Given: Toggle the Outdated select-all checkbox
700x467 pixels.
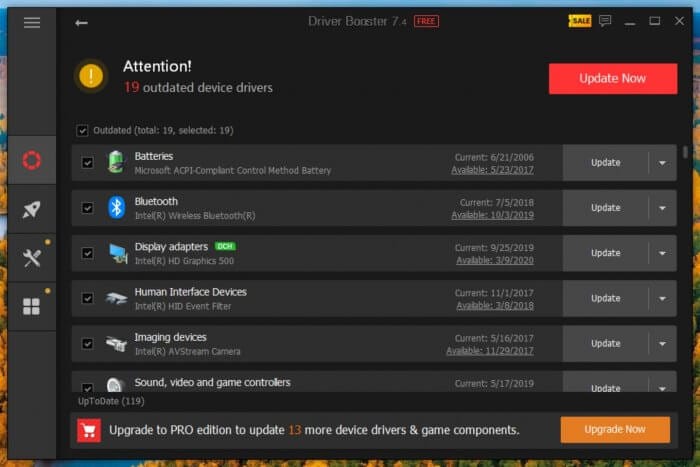Looking at the screenshot, I should [x=82, y=130].
